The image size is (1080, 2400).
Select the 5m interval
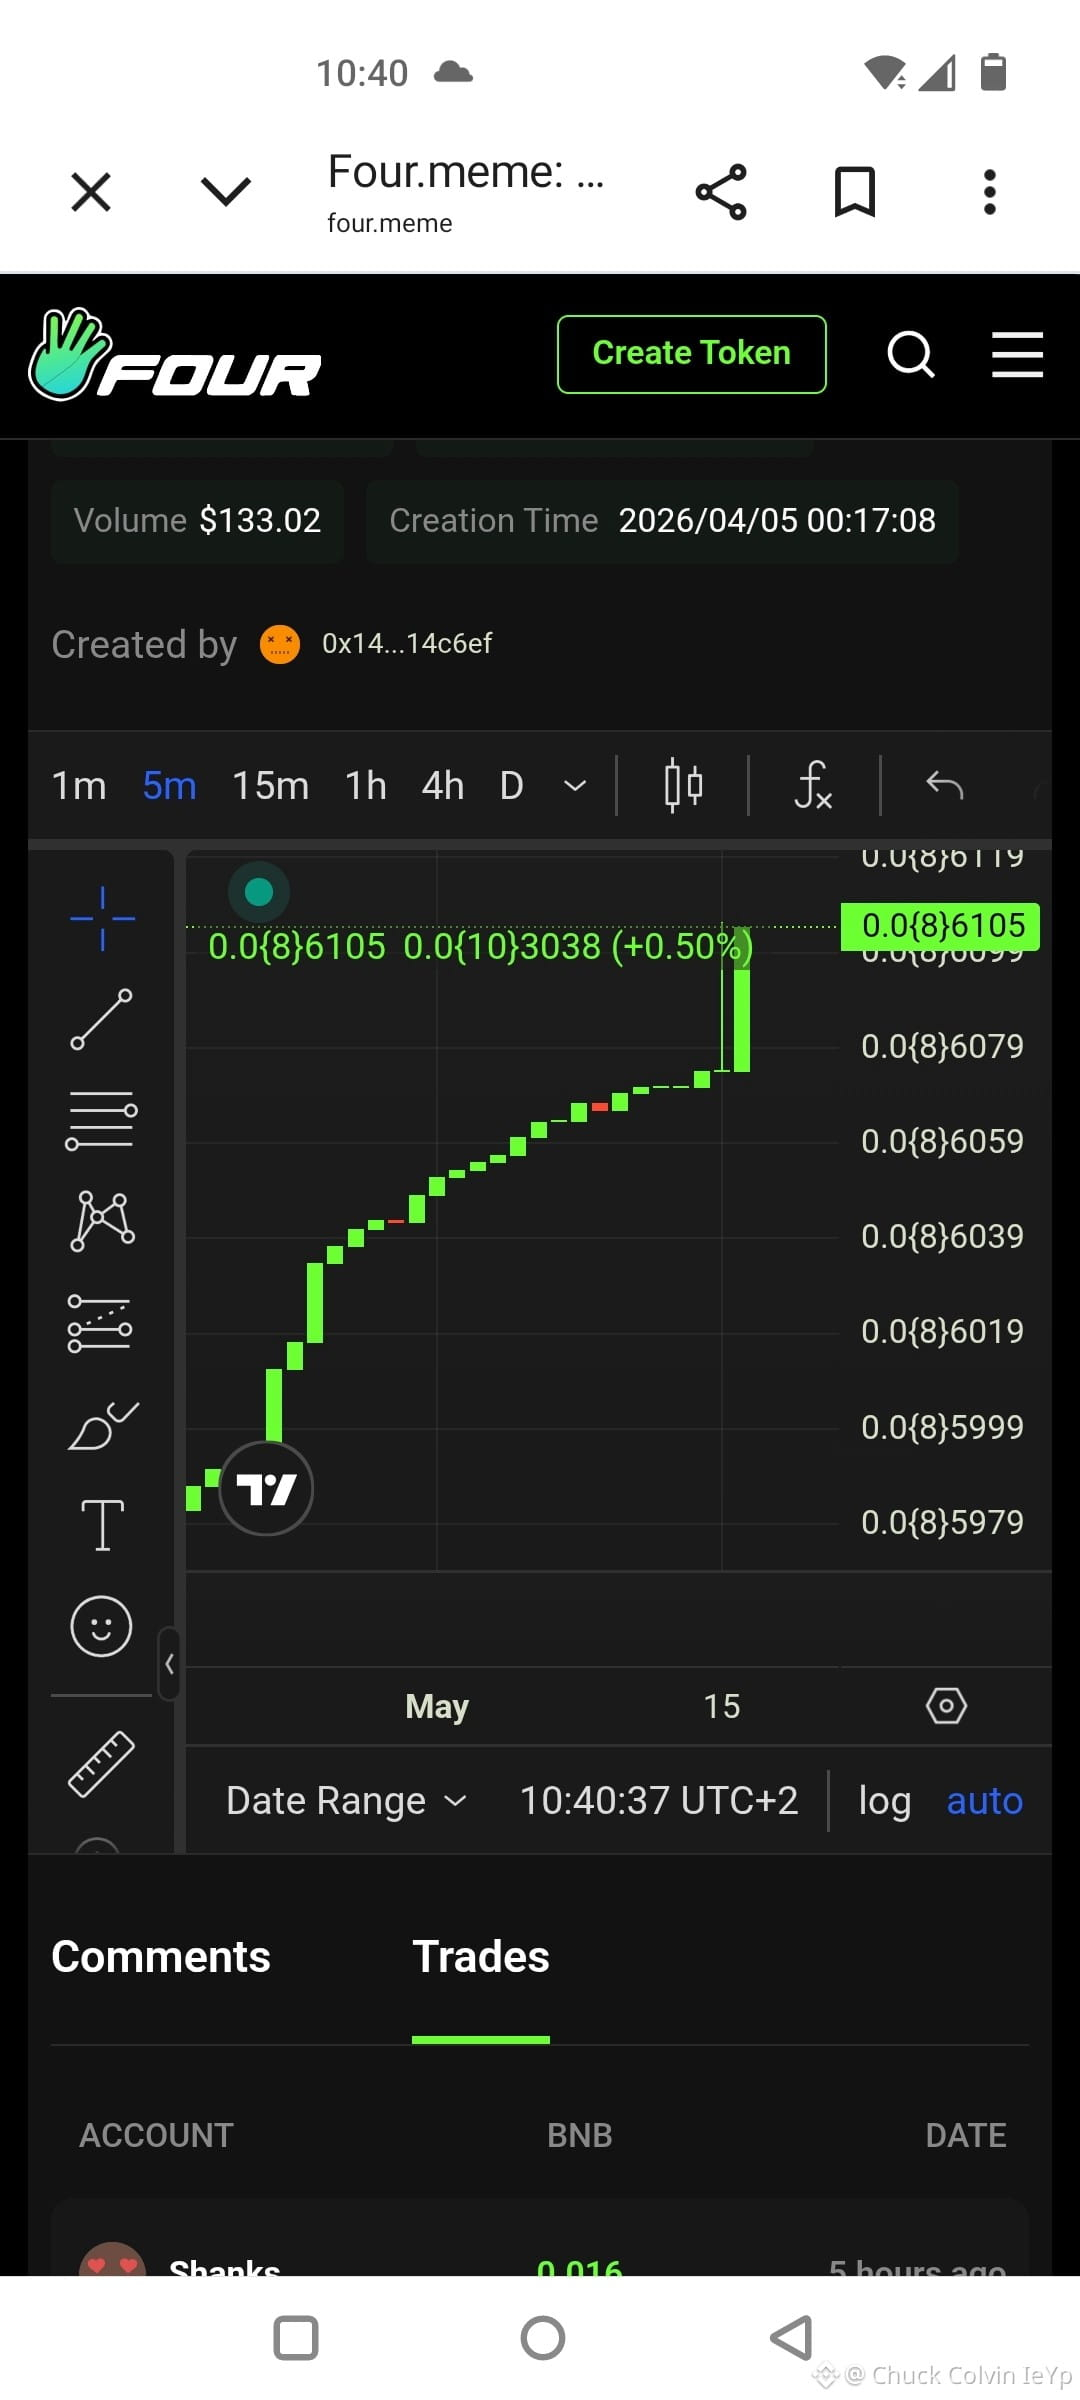click(x=170, y=786)
